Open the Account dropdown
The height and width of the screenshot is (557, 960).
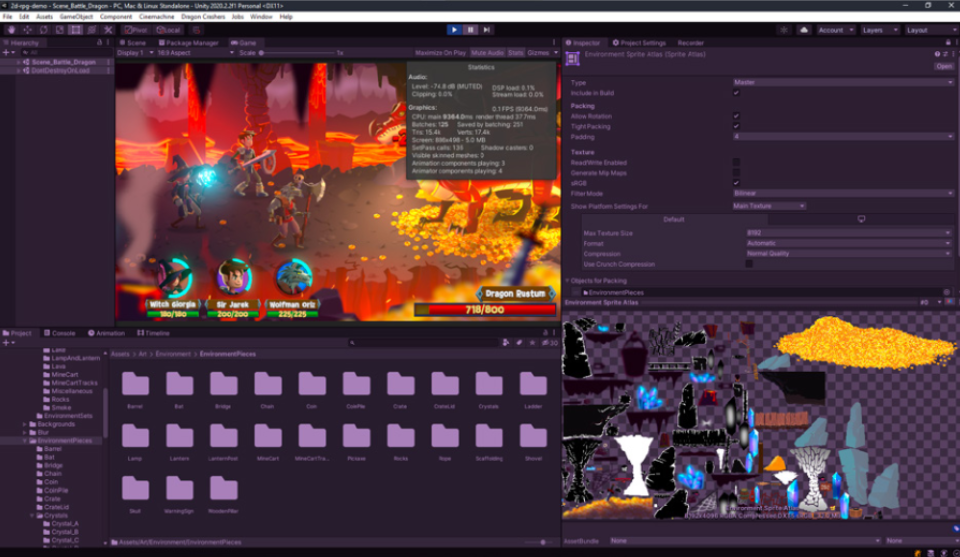click(836, 30)
